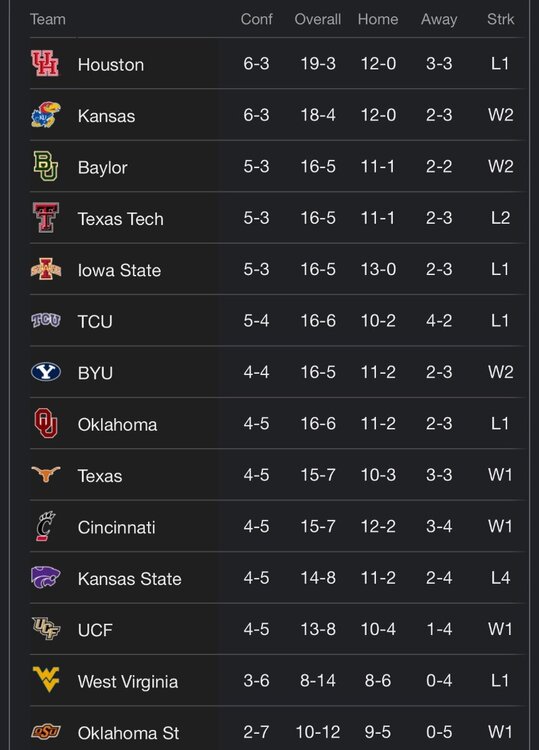Open the Iowa State logo

coord(46,269)
